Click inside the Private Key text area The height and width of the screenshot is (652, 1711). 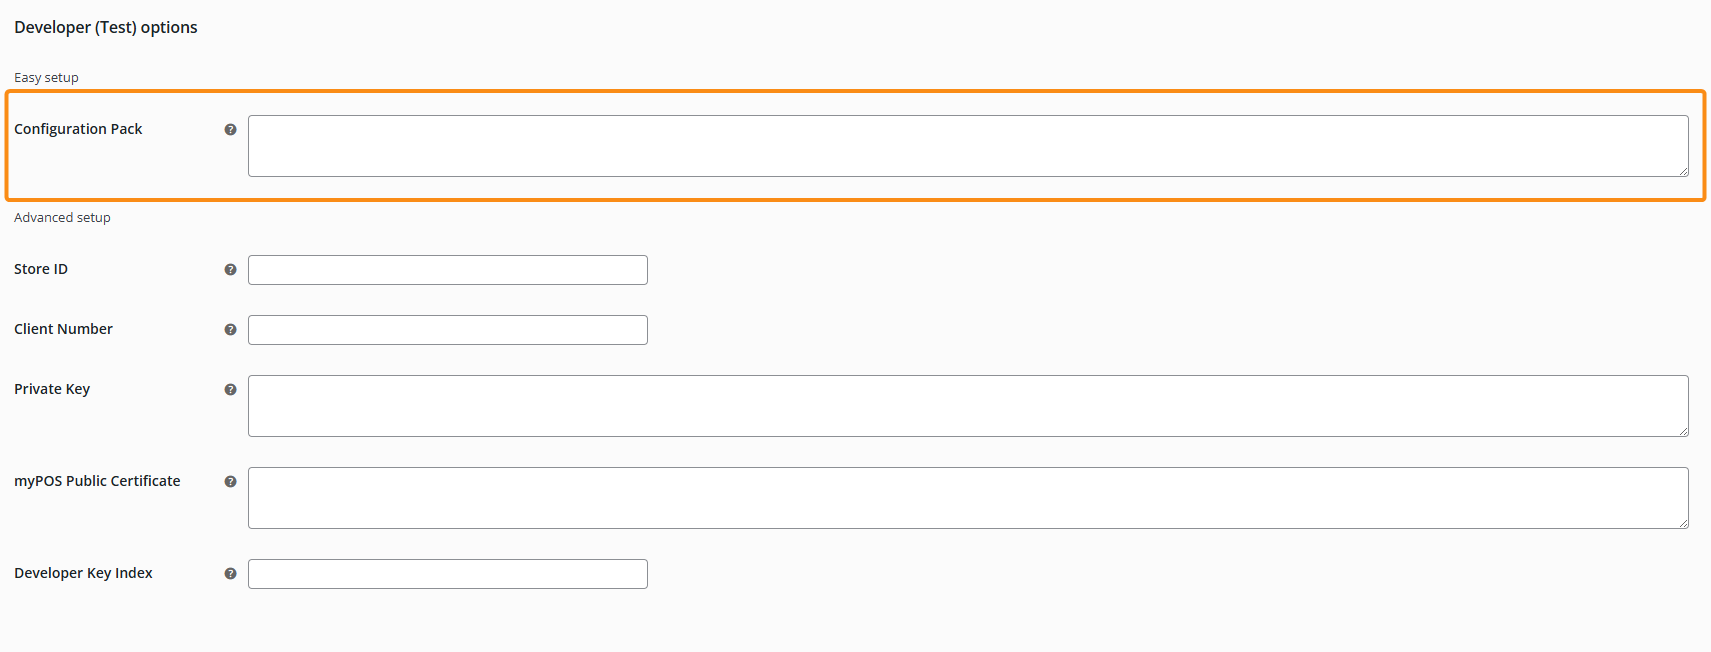coord(967,406)
